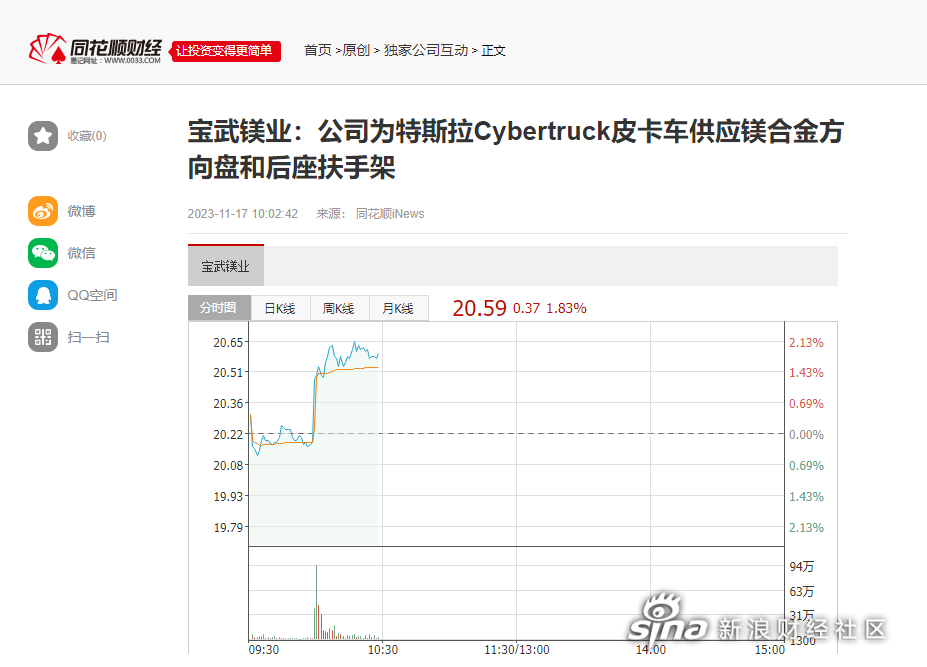Click the percentage change 1.83%
927x667 pixels.
(x=566, y=308)
